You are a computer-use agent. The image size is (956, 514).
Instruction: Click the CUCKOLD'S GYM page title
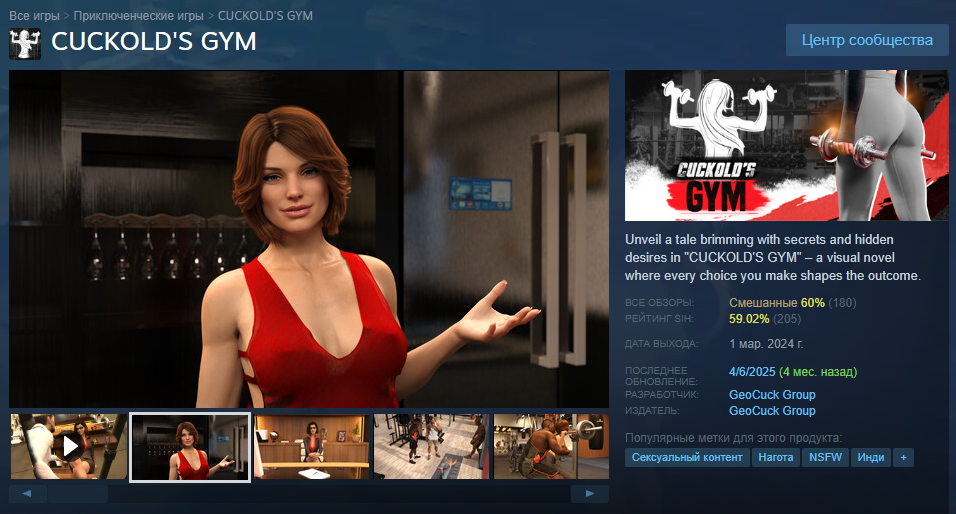154,42
